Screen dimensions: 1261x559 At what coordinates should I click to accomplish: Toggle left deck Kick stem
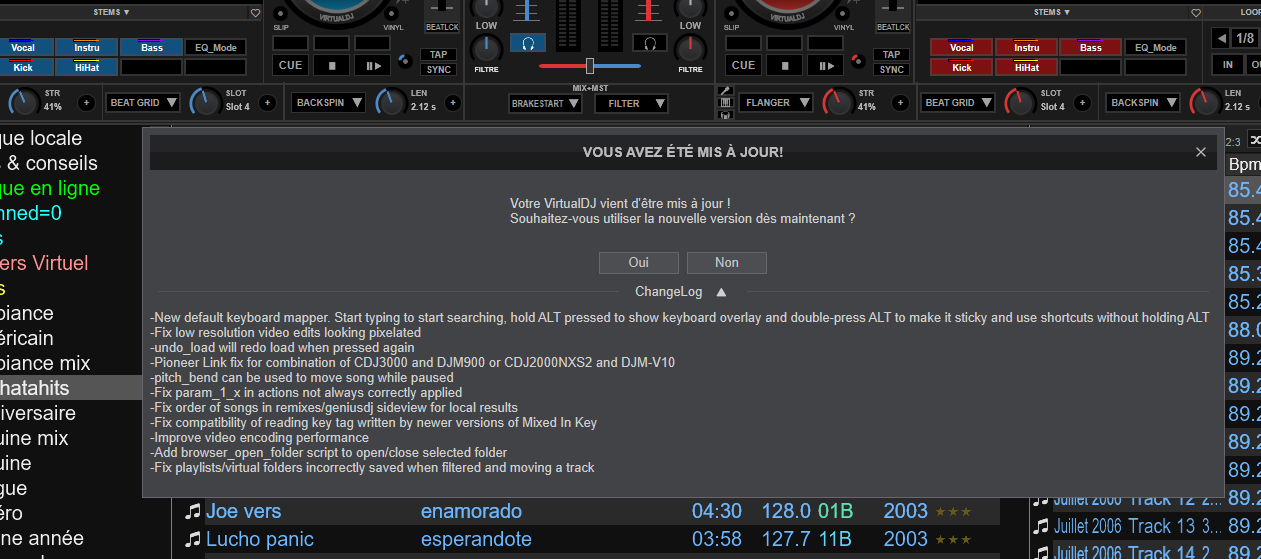point(23,67)
